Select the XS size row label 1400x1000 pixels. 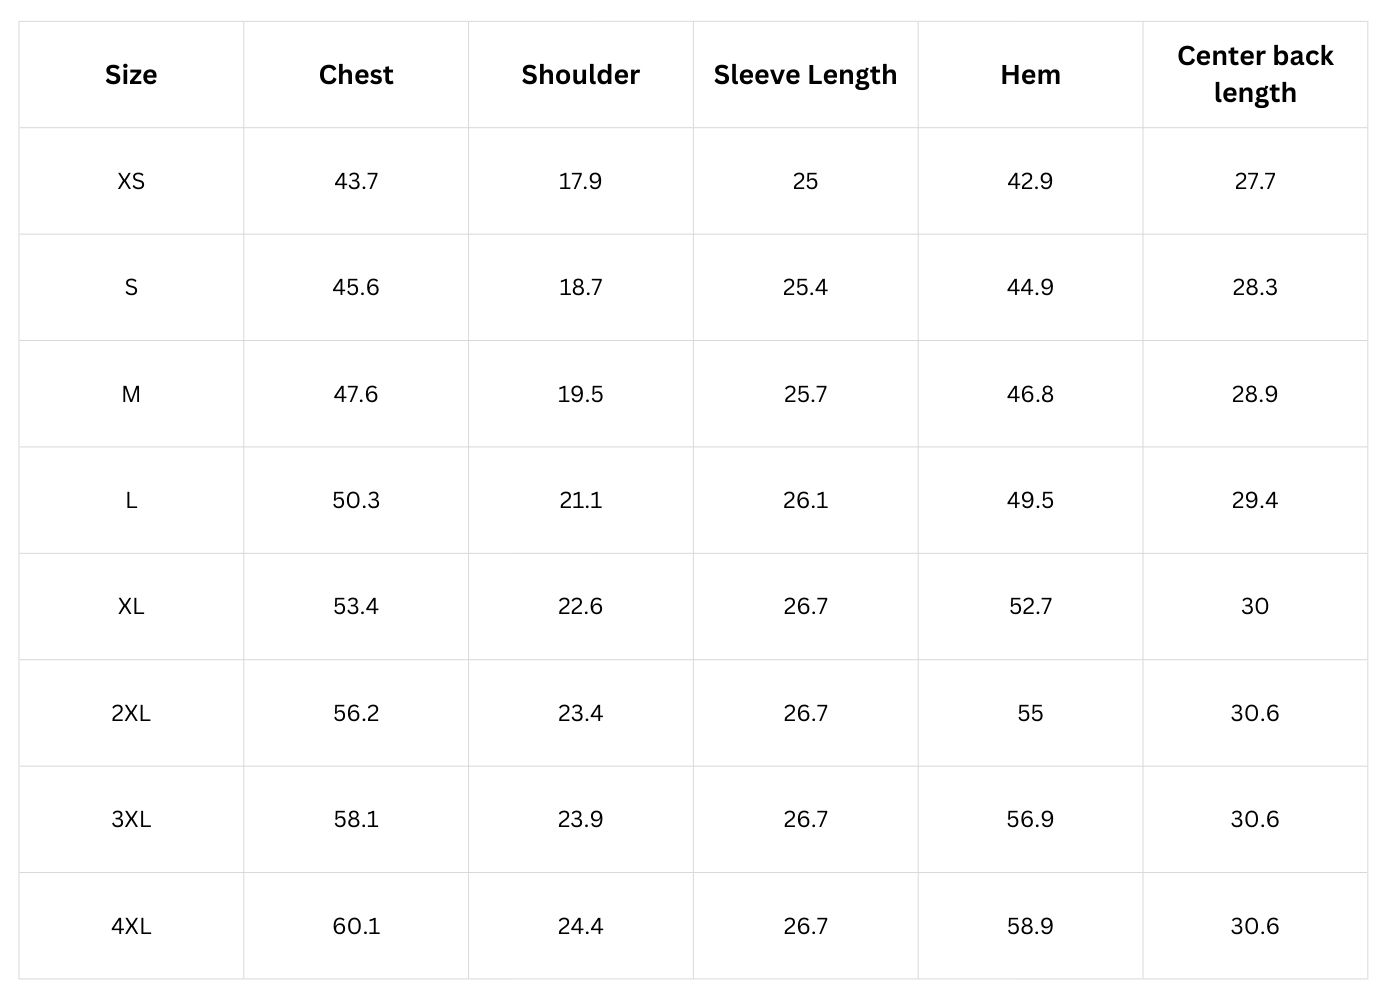(x=131, y=181)
